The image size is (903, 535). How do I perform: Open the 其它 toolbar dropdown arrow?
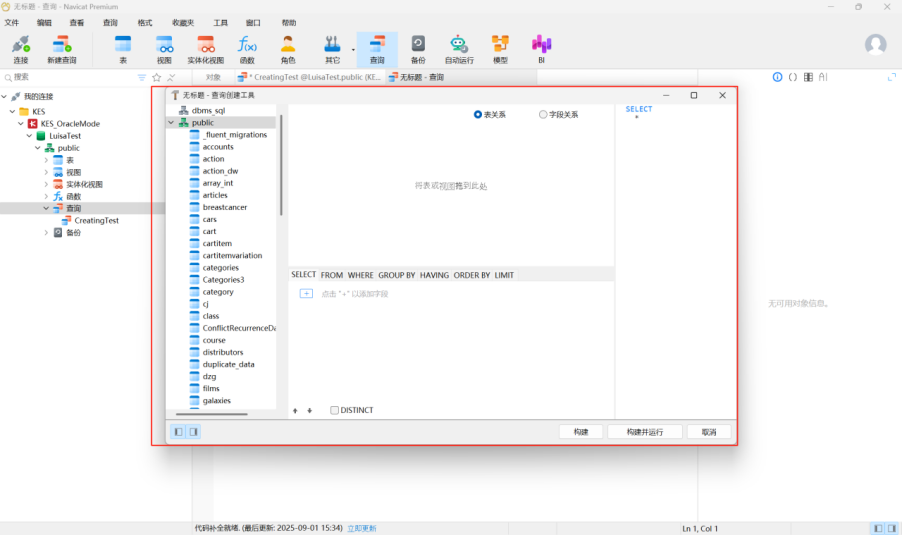tap(353, 49)
